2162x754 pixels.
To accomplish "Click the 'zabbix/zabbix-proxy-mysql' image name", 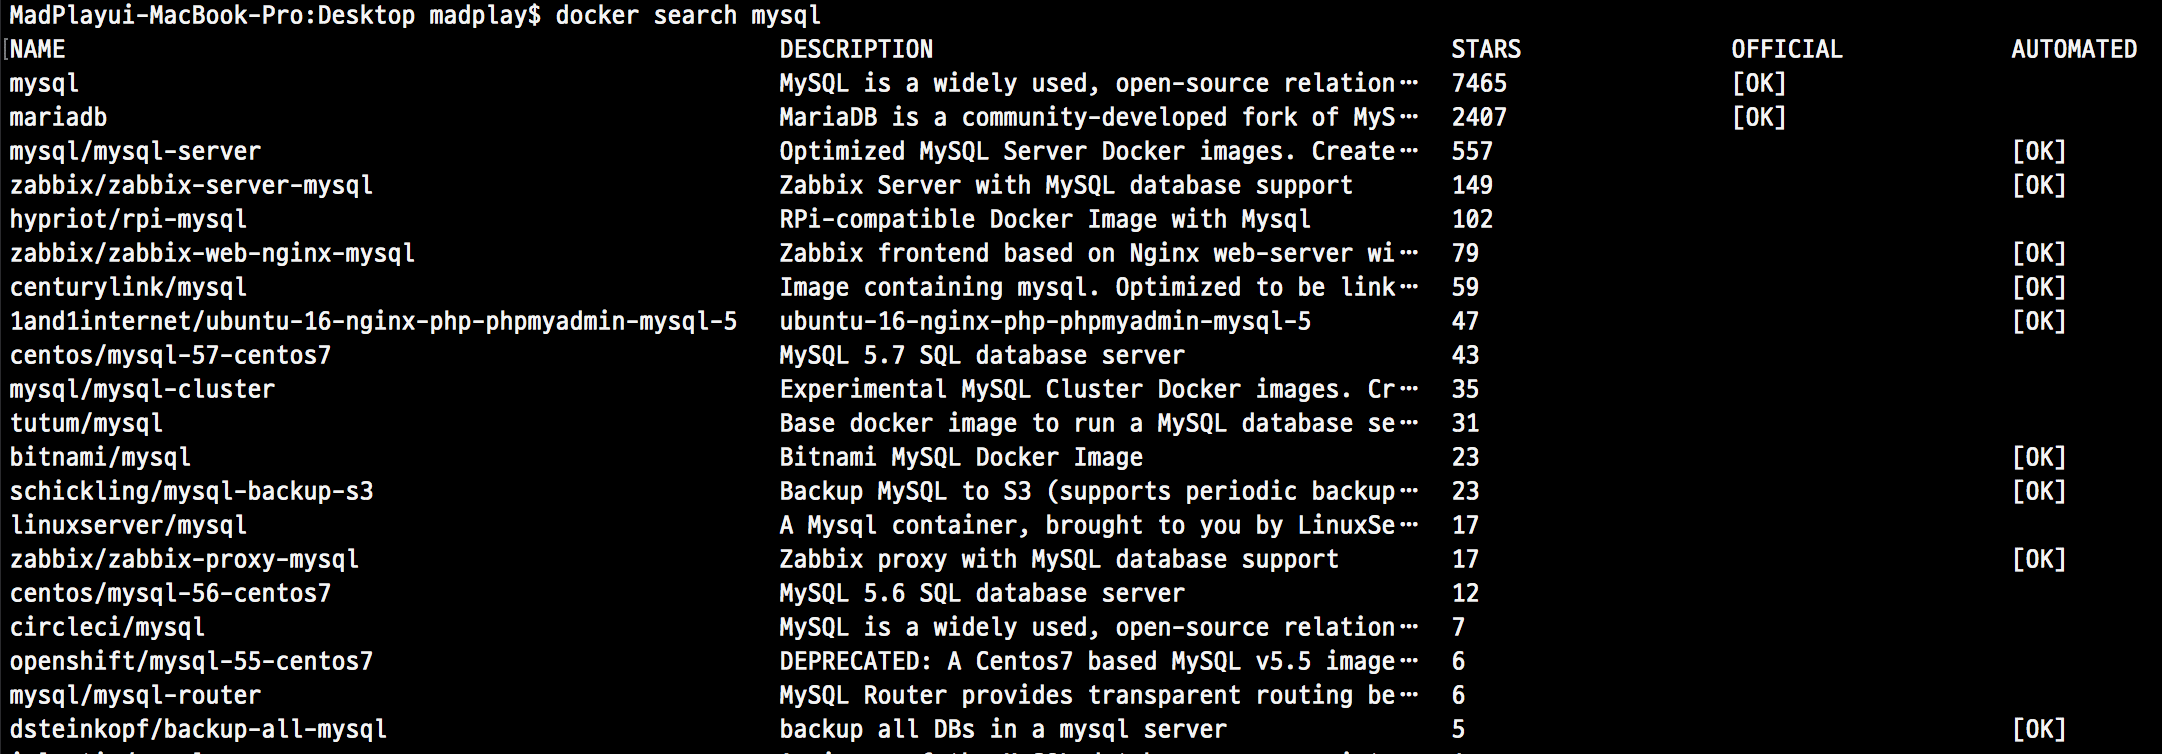I will pos(184,559).
